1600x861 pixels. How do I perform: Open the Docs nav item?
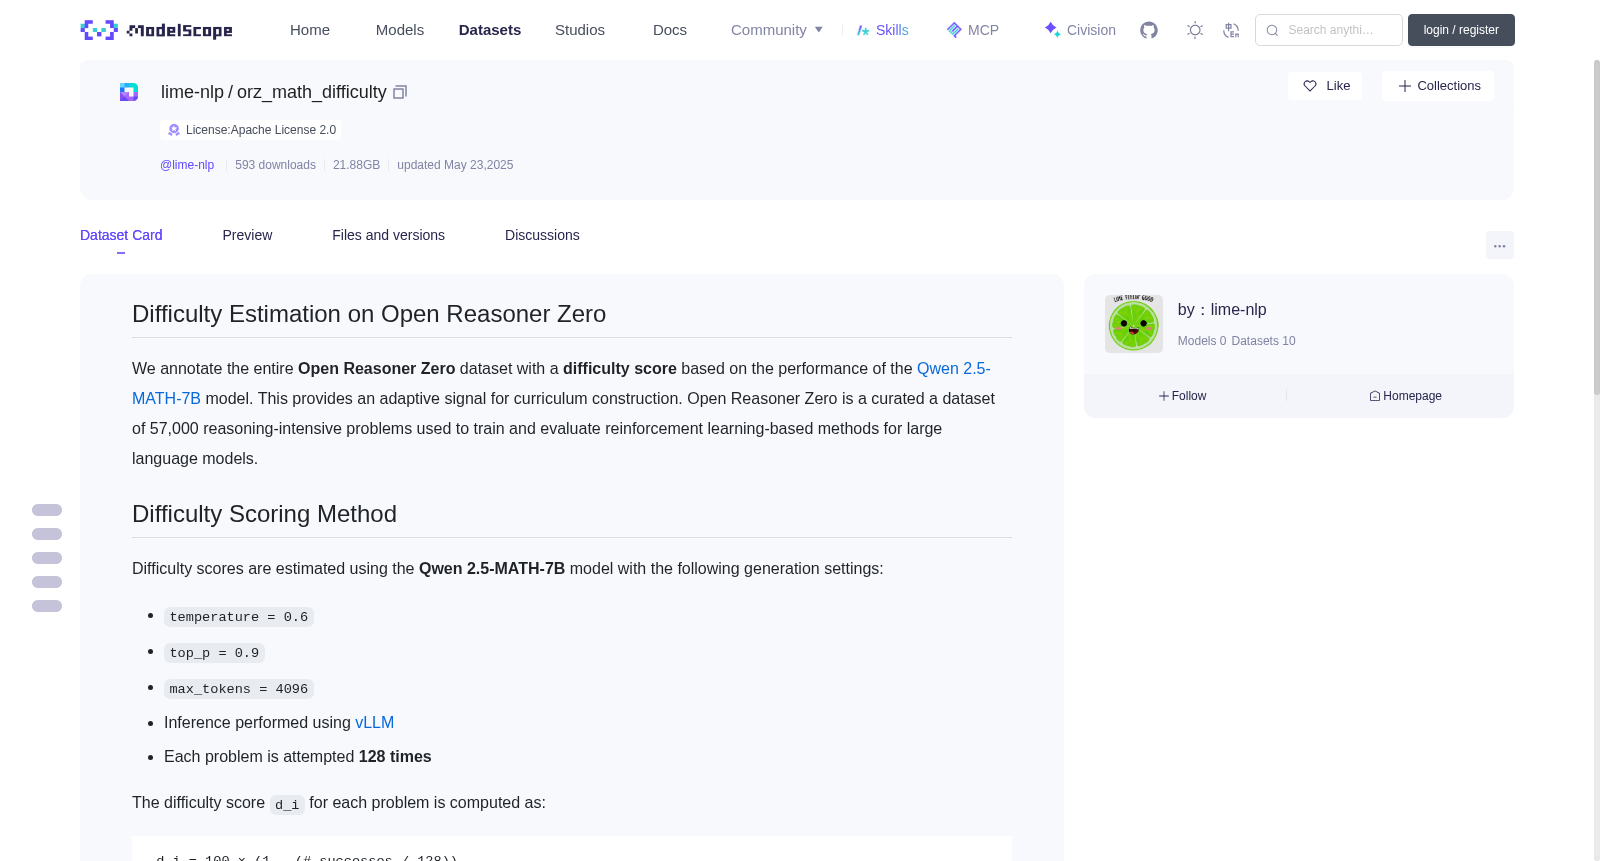pos(670,30)
